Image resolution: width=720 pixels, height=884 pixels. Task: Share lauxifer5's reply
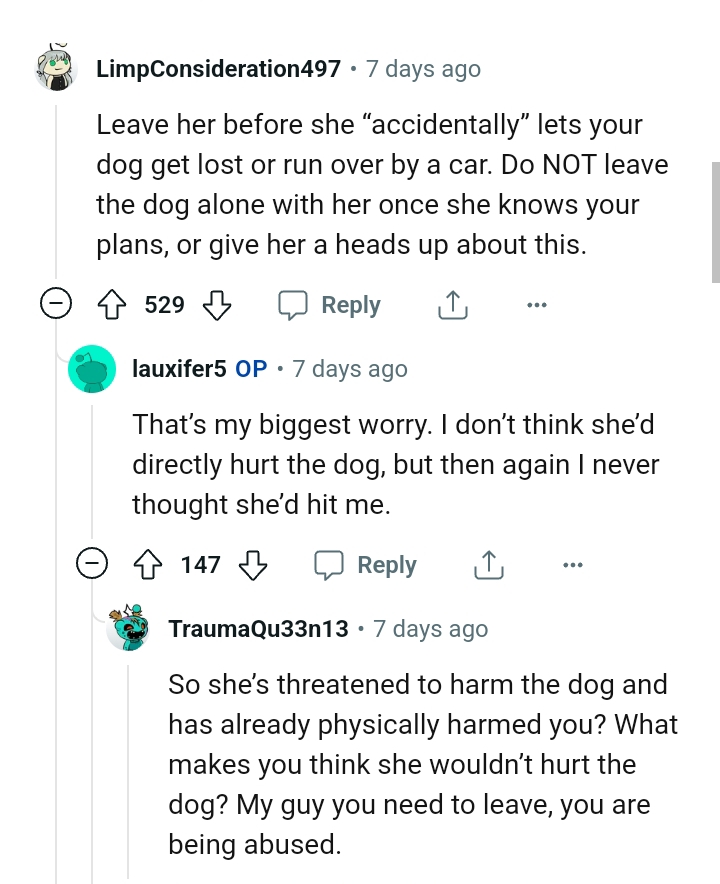(488, 564)
